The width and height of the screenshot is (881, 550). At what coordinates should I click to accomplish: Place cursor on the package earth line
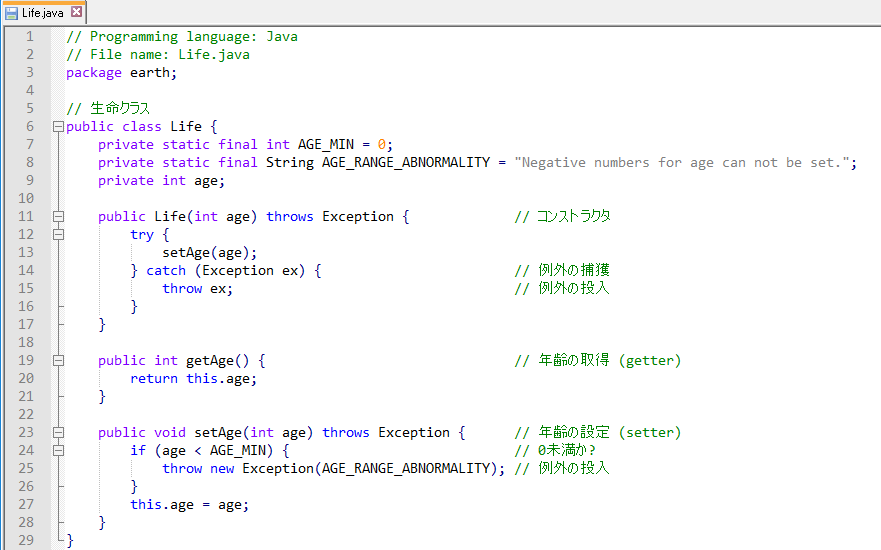click(x=121, y=72)
